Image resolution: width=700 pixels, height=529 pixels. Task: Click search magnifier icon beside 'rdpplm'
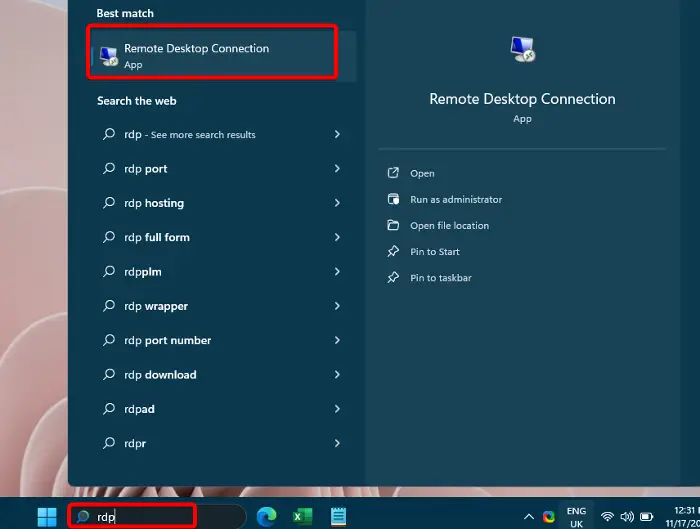pos(108,271)
